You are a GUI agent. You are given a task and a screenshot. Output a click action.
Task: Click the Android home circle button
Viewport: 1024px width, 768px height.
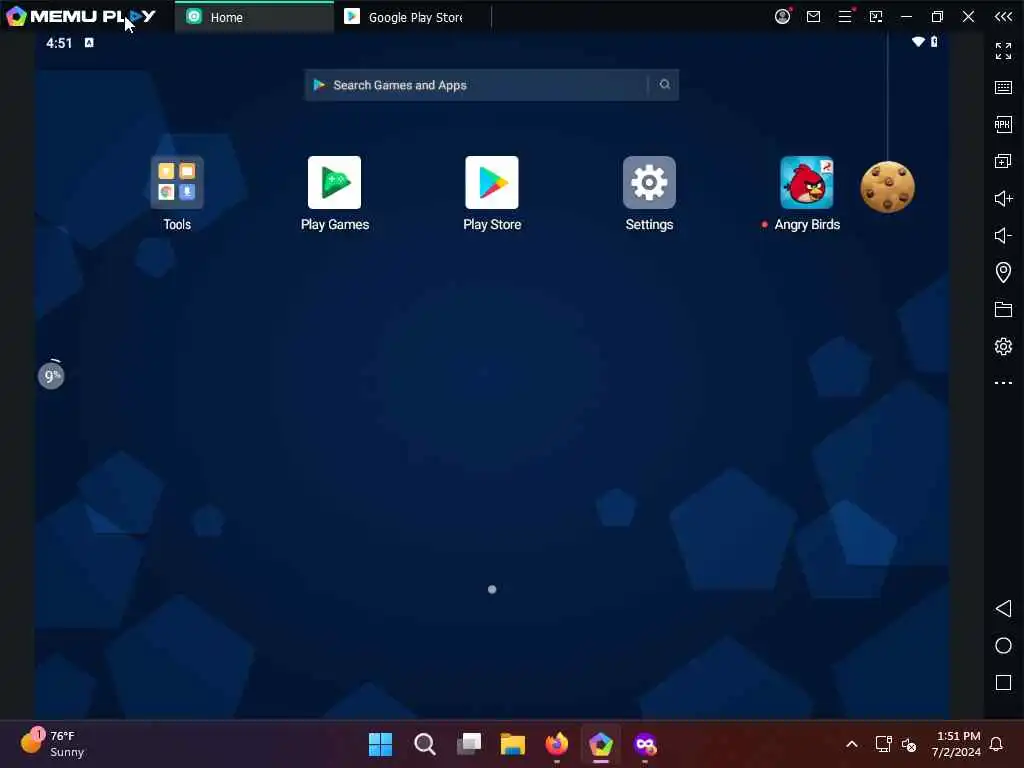(x=1003, y=646)
